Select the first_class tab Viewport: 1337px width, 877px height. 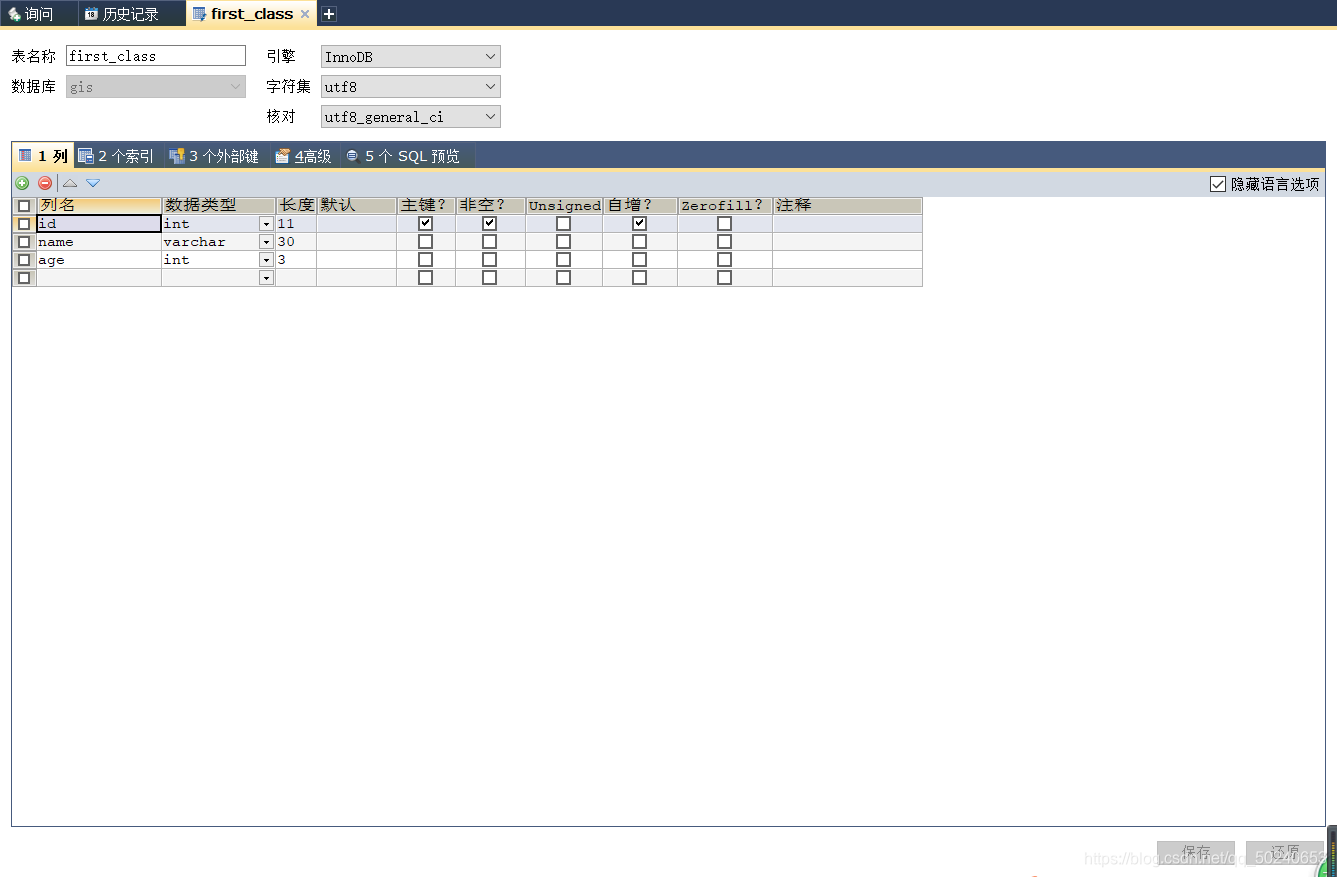(251, 14)
